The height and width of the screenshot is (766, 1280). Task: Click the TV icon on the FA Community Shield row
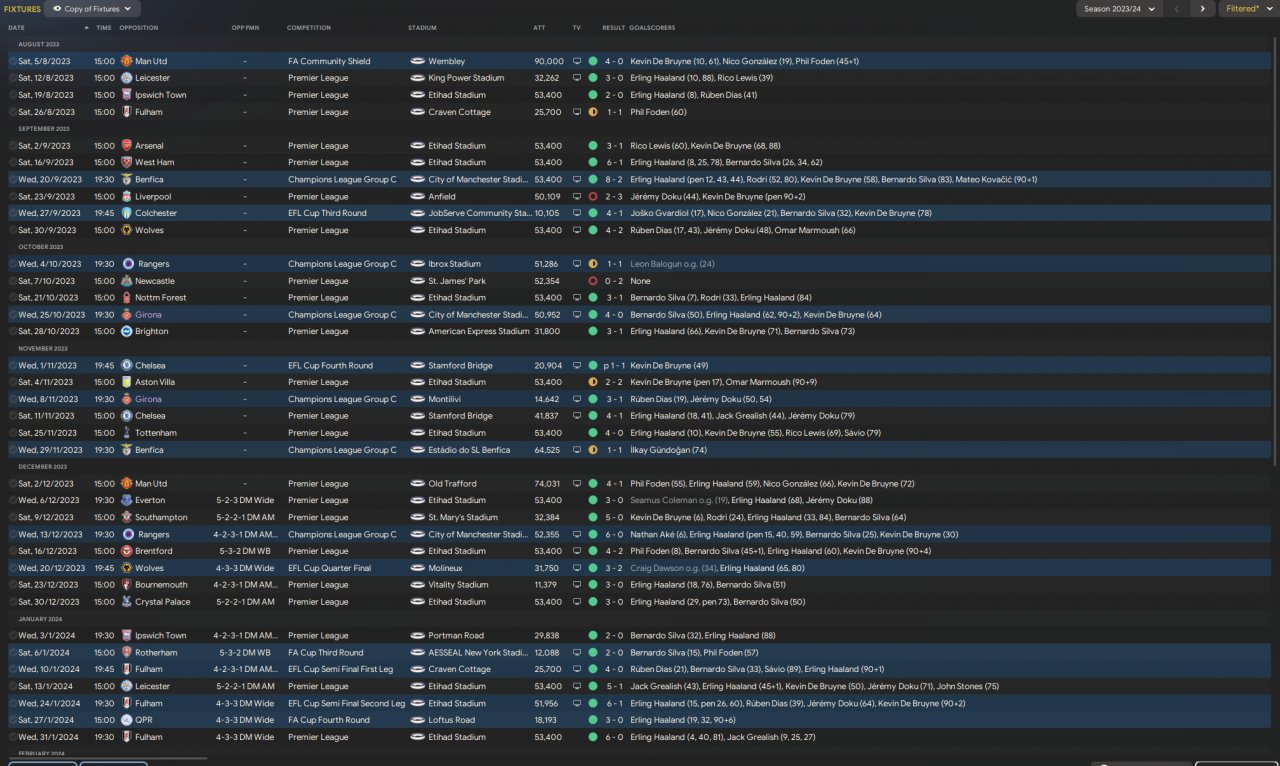point(576,61)
